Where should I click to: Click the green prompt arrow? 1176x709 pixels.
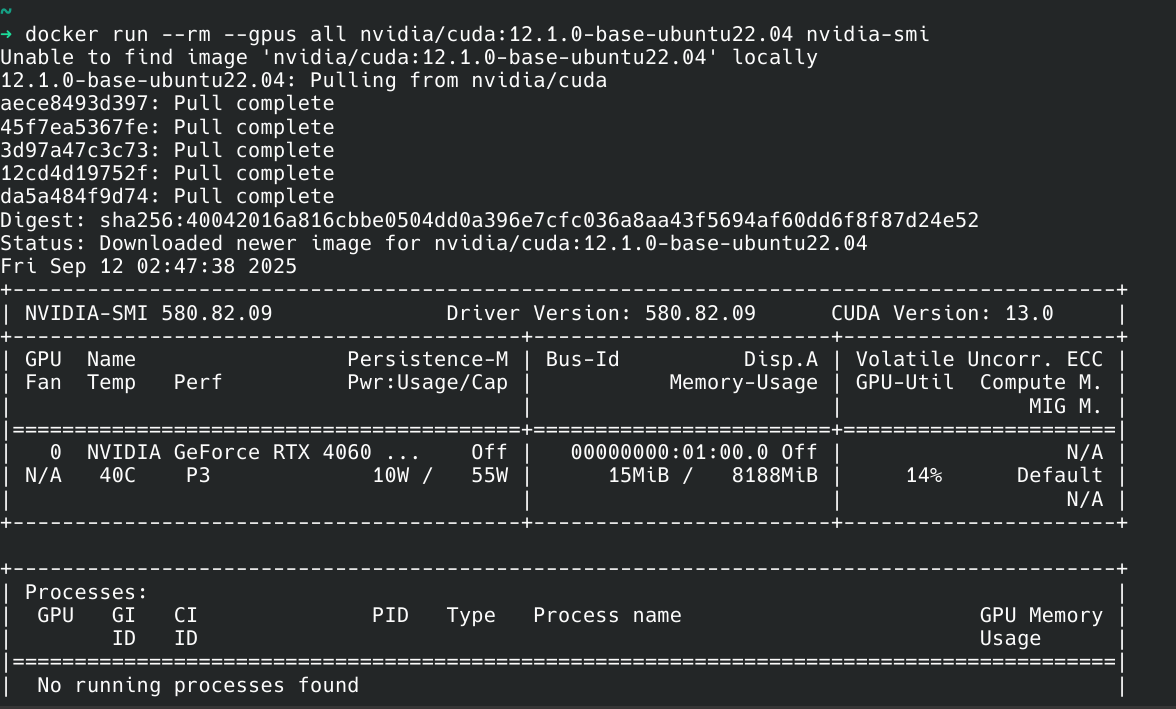tap(7, 35)
